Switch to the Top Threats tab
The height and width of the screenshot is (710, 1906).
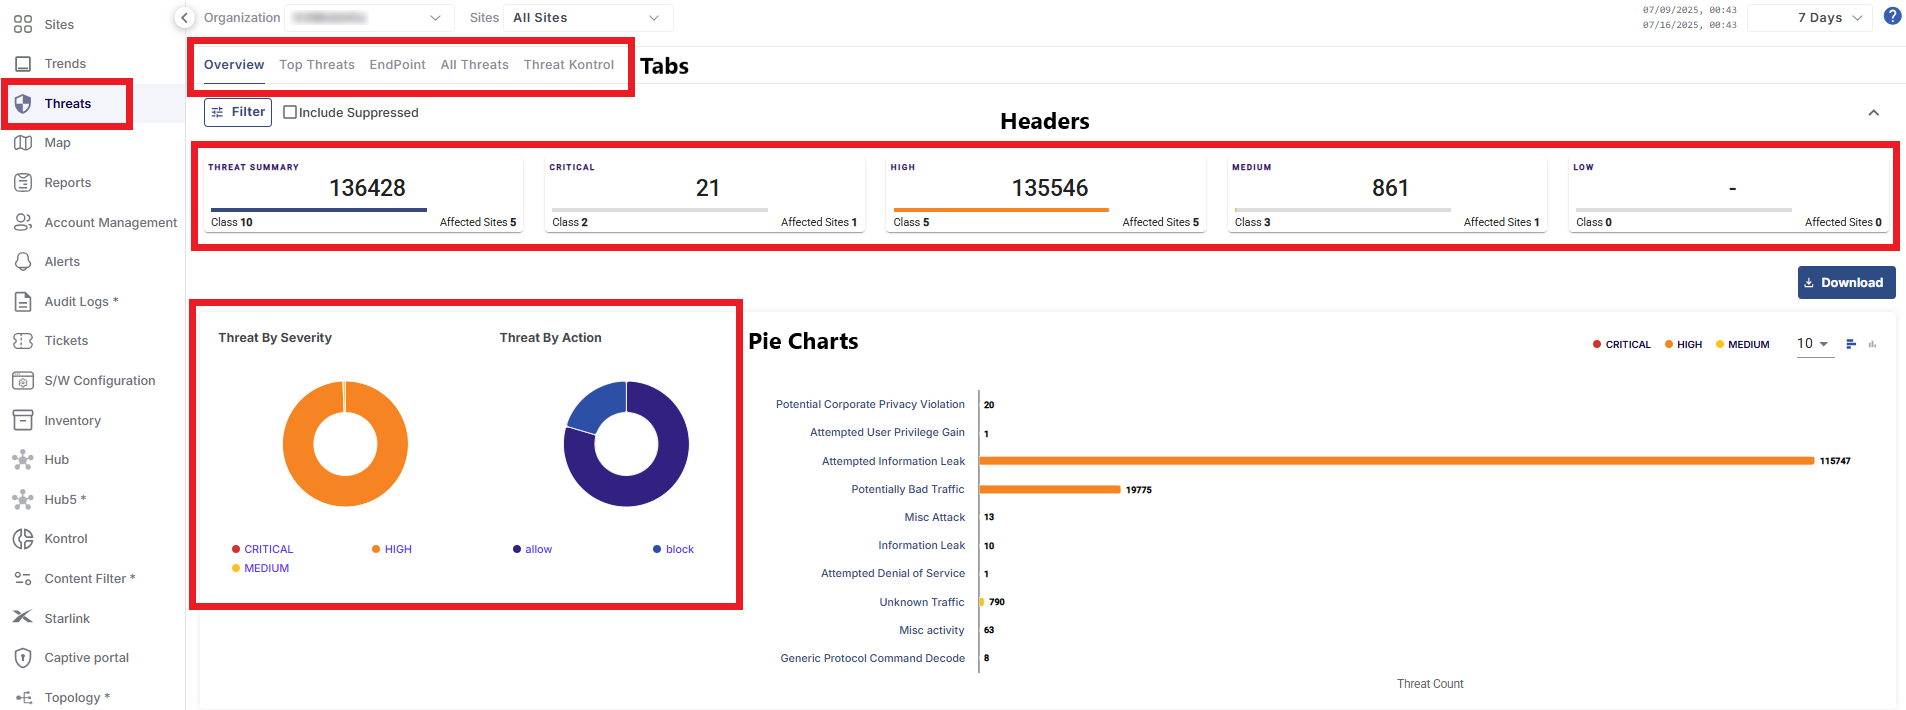[317, 65]
